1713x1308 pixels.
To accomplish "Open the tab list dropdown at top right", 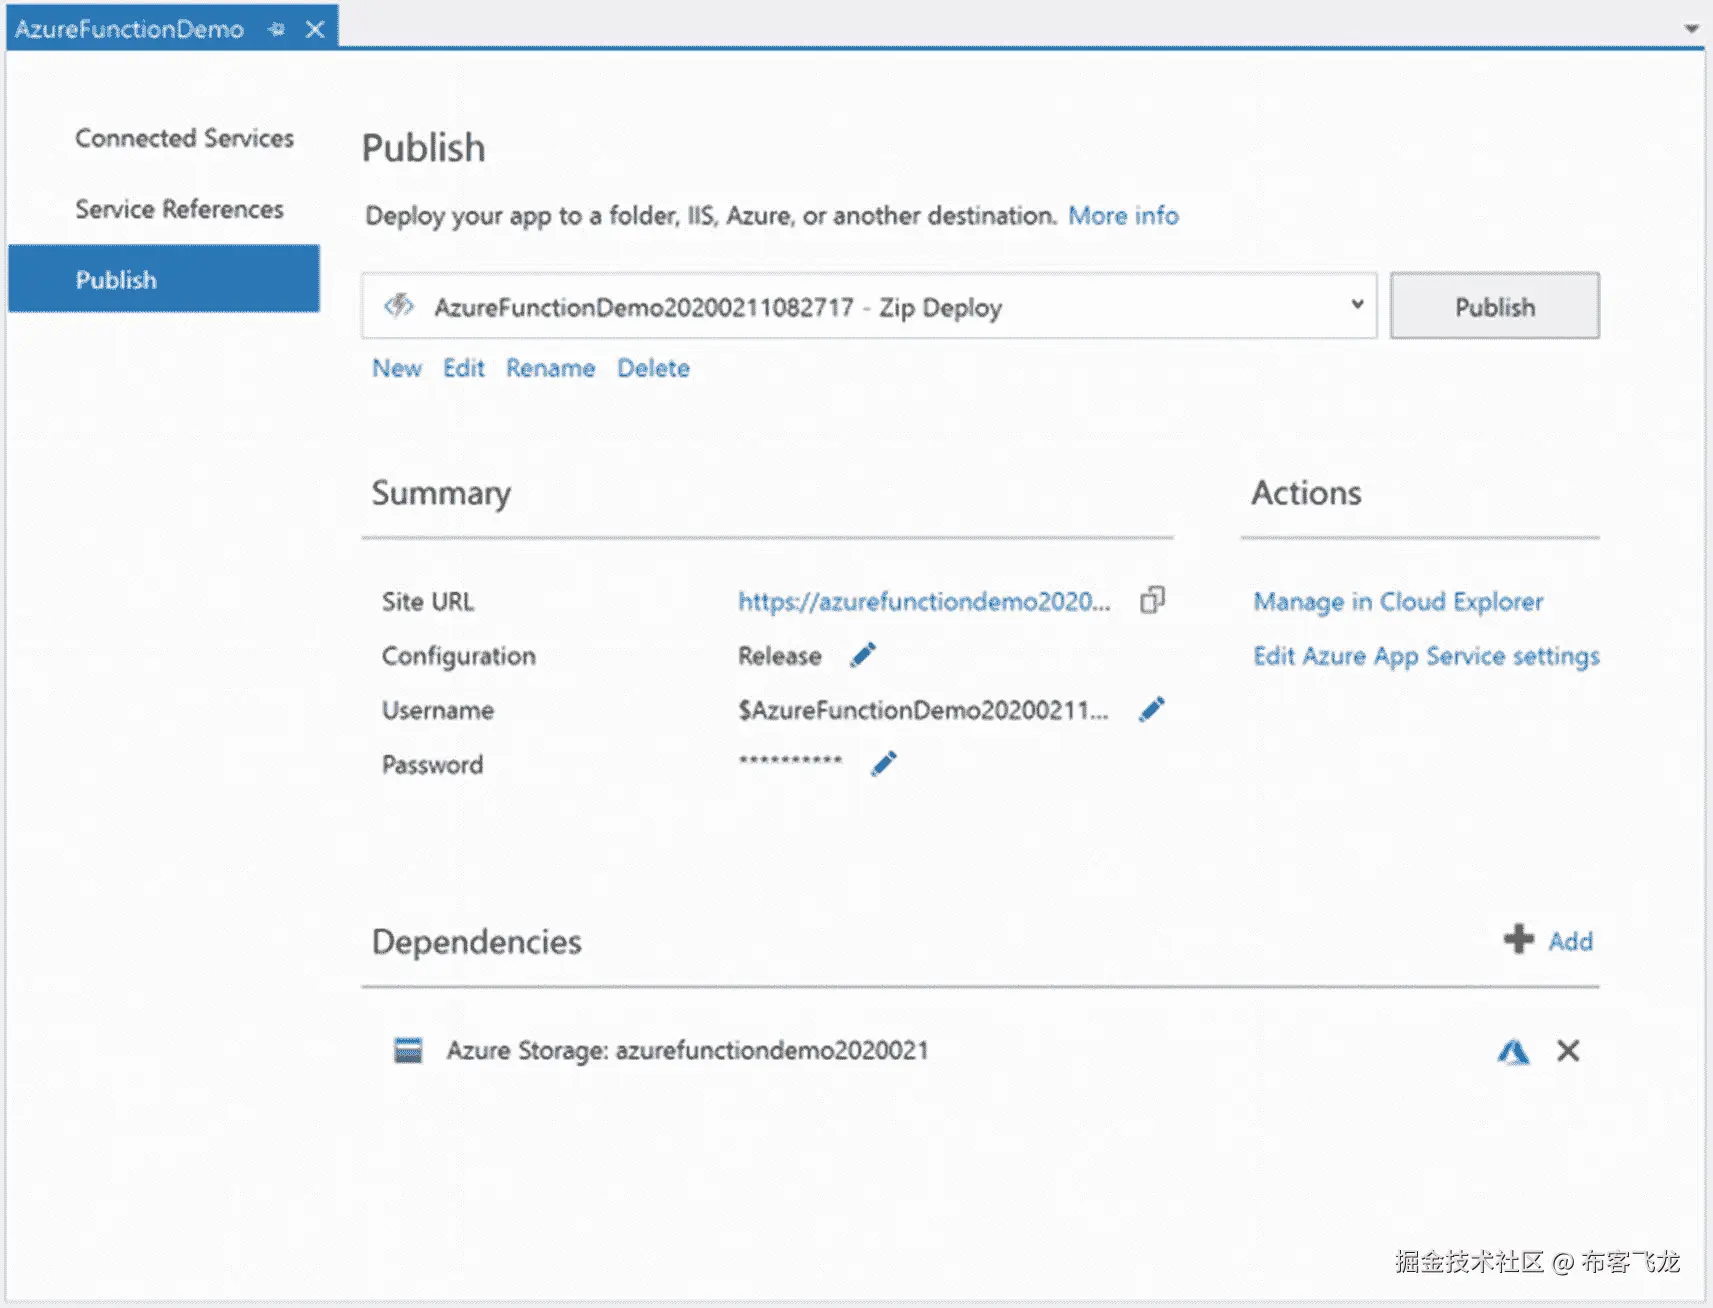I will click(x=1691, y=28).
